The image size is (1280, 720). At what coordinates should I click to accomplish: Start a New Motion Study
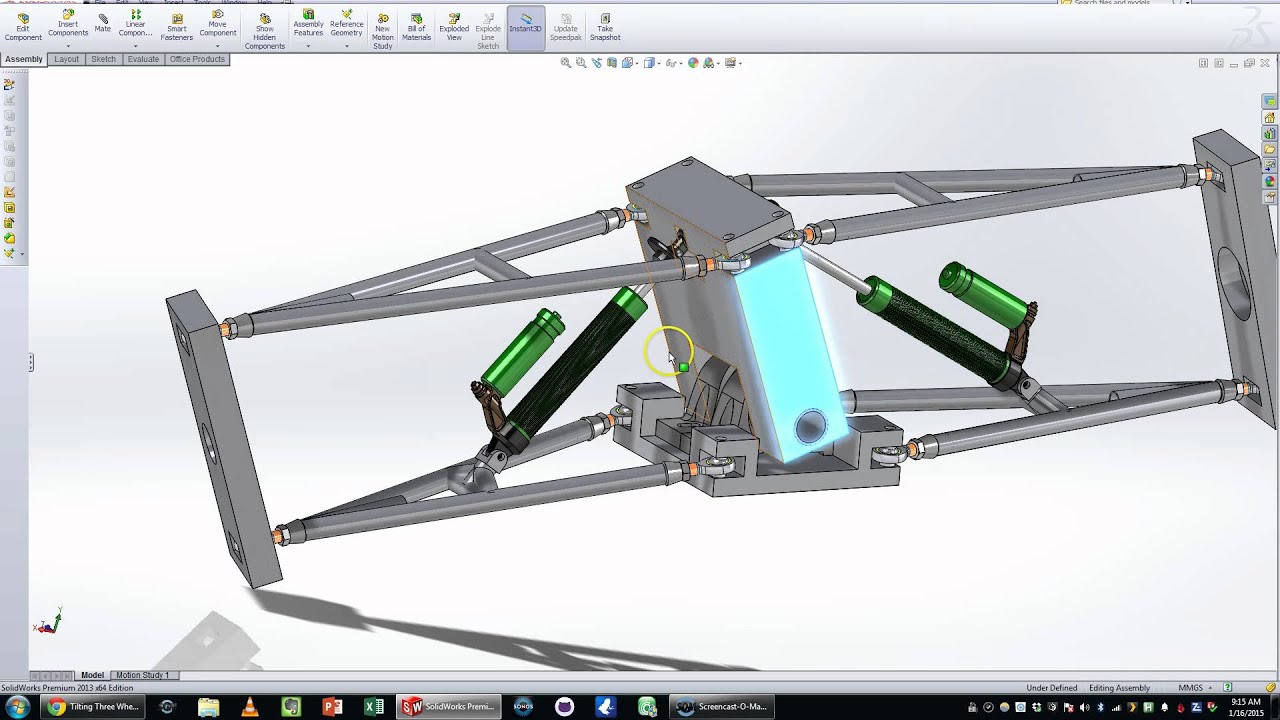point(383,31)
